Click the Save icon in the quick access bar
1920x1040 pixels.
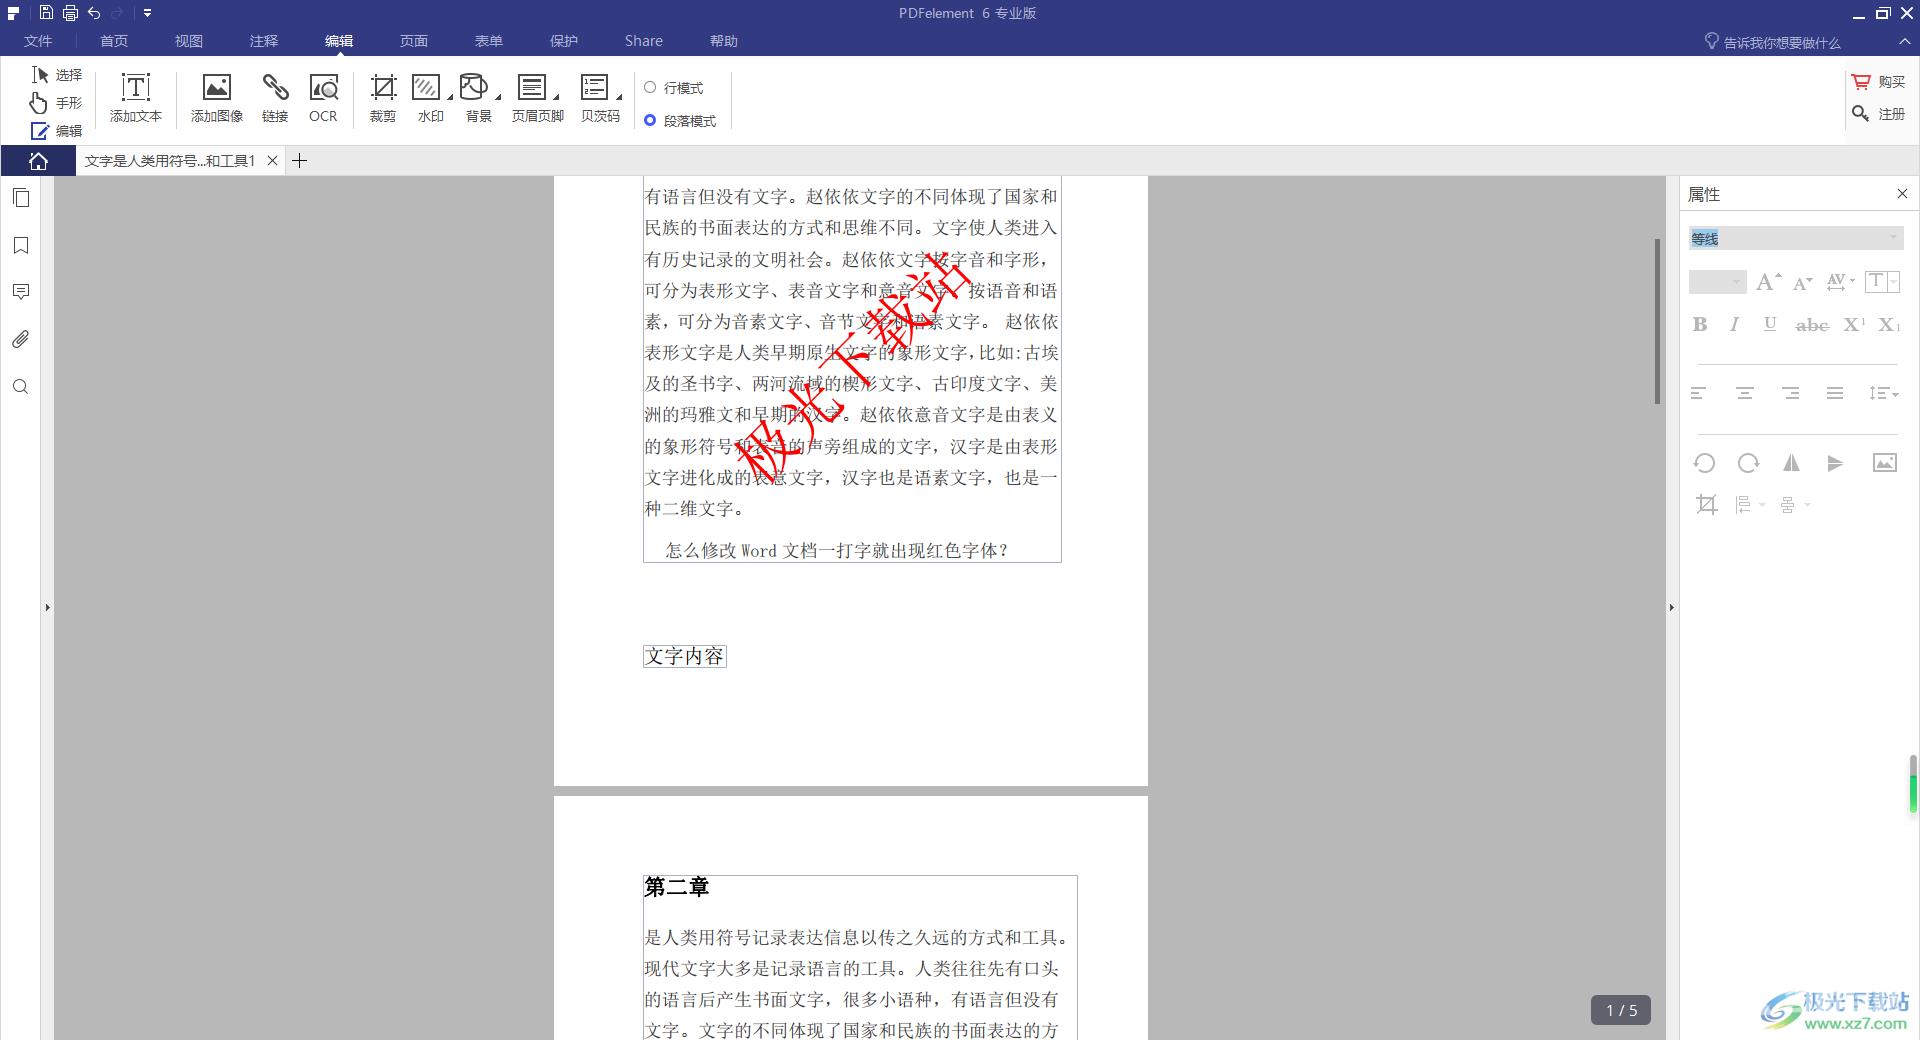coord(46,13)
